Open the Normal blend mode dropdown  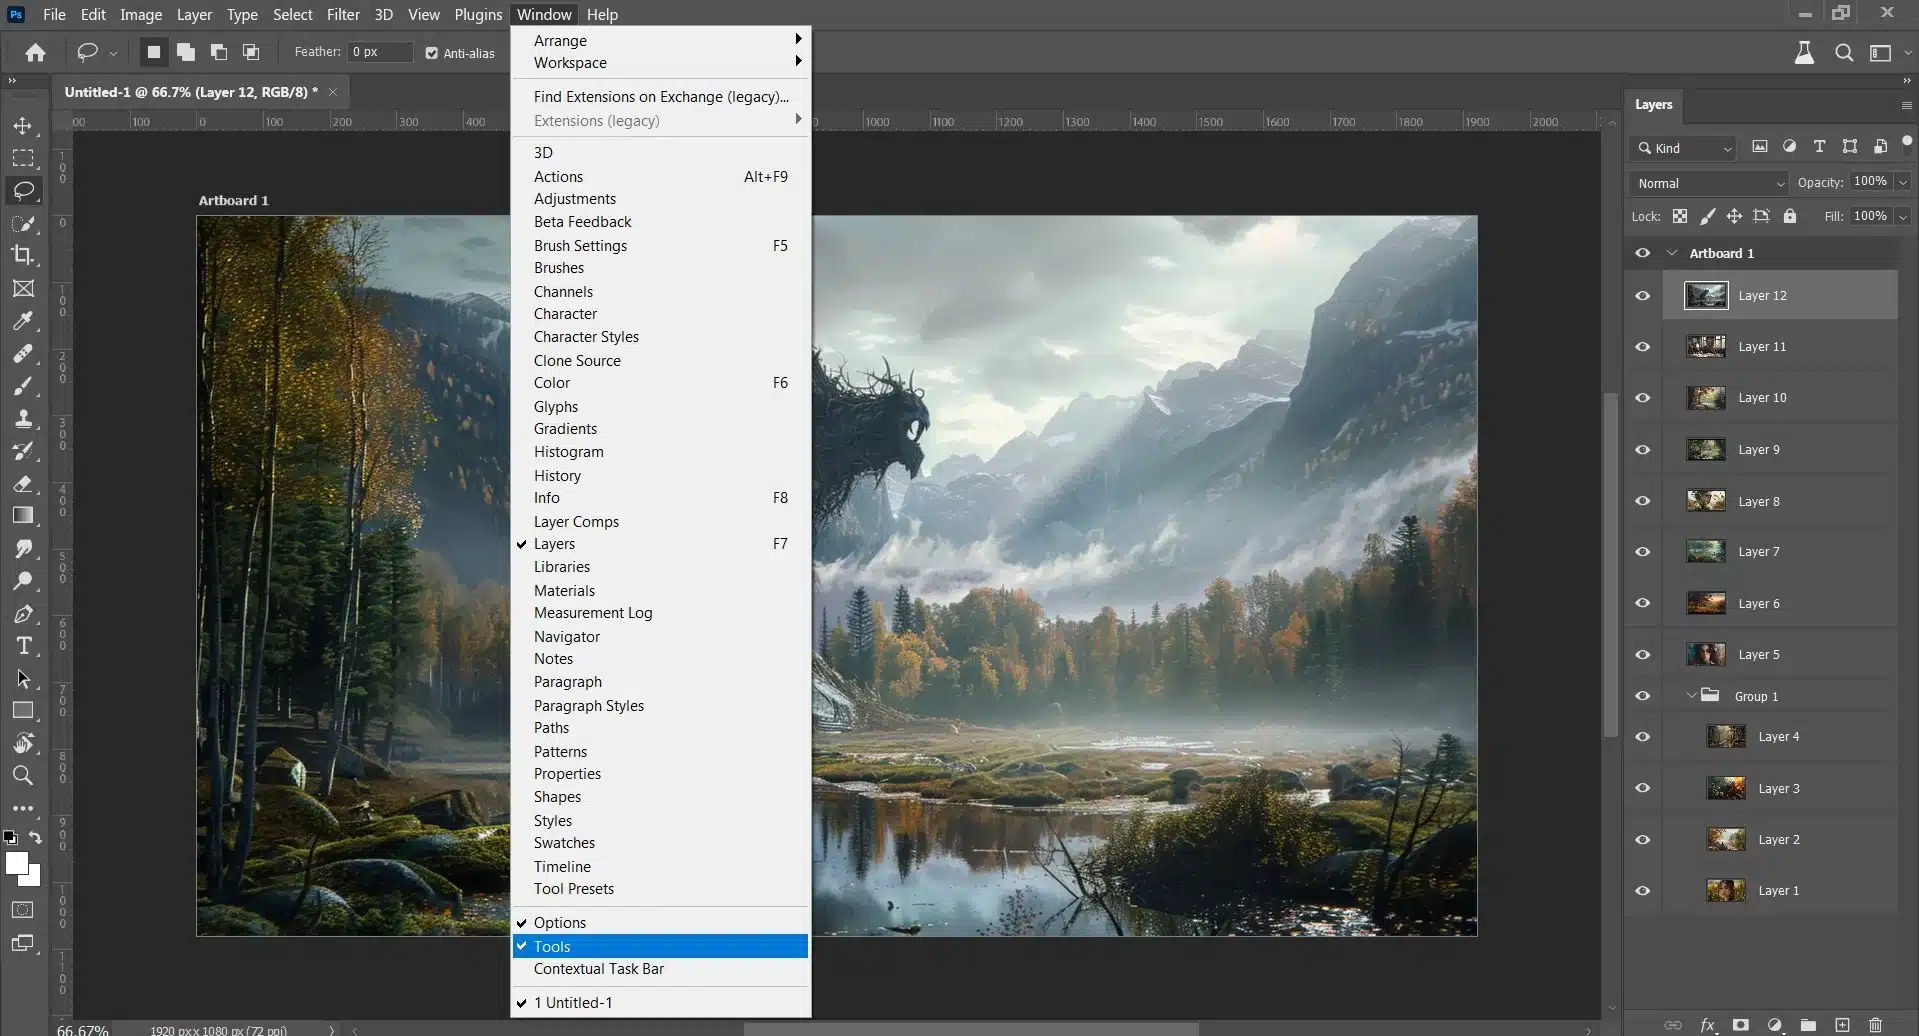[x=1709, y=183]
